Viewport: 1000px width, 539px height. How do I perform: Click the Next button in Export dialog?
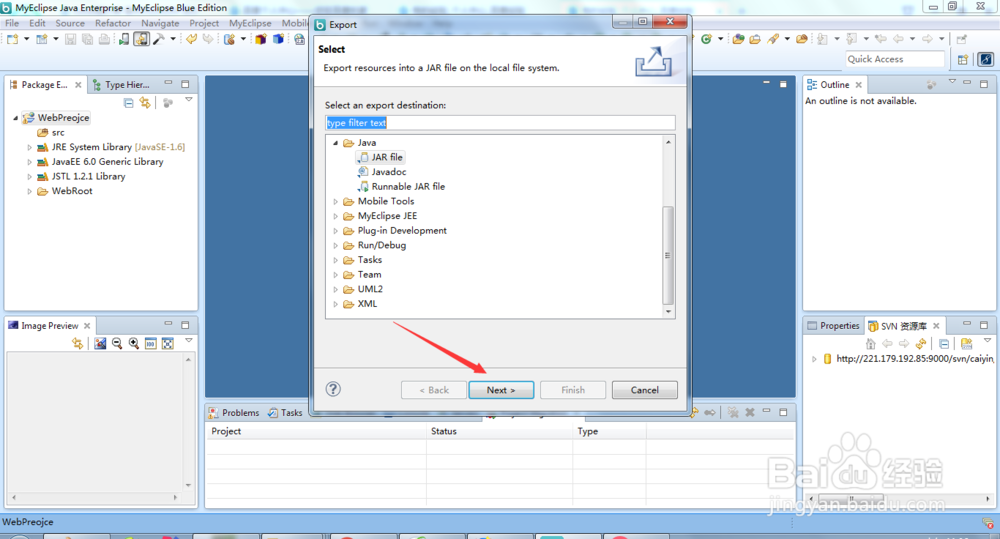[x=501, y=390]
